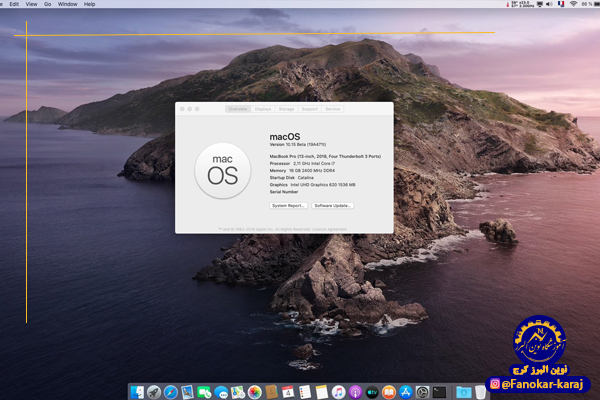Open Terminal icon in dock
Screen dimensions: 600x400
[439, 392]
